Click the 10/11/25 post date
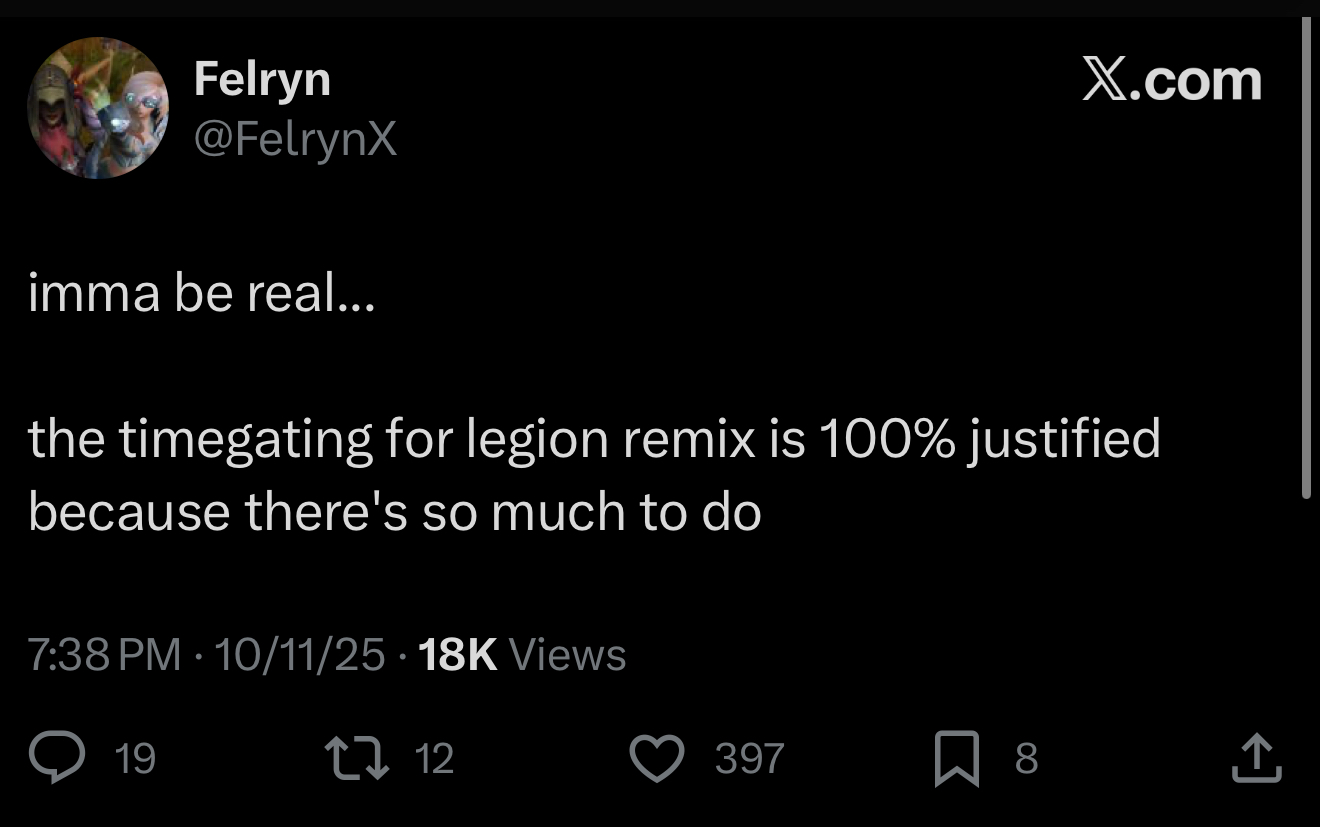The image size is (1320, 827). (x=299, y=655)
